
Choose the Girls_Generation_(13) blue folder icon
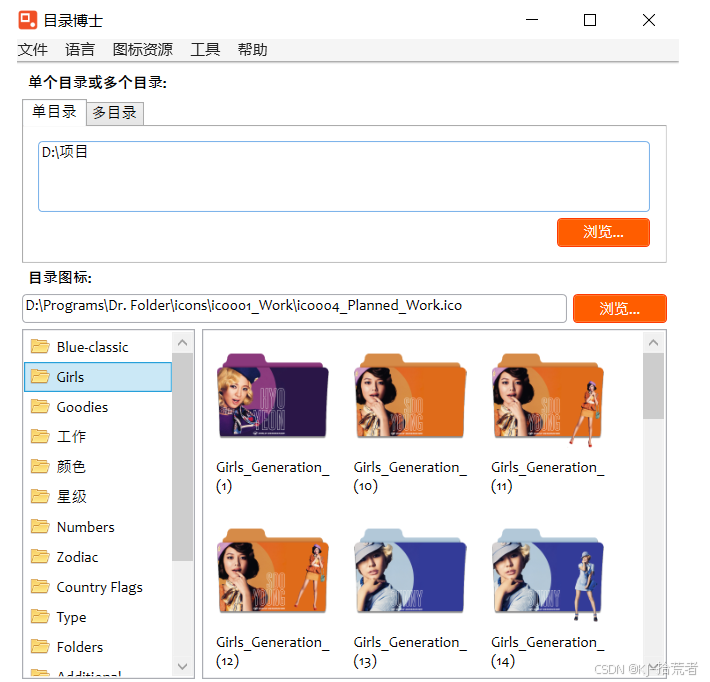[x=410, y=571]
